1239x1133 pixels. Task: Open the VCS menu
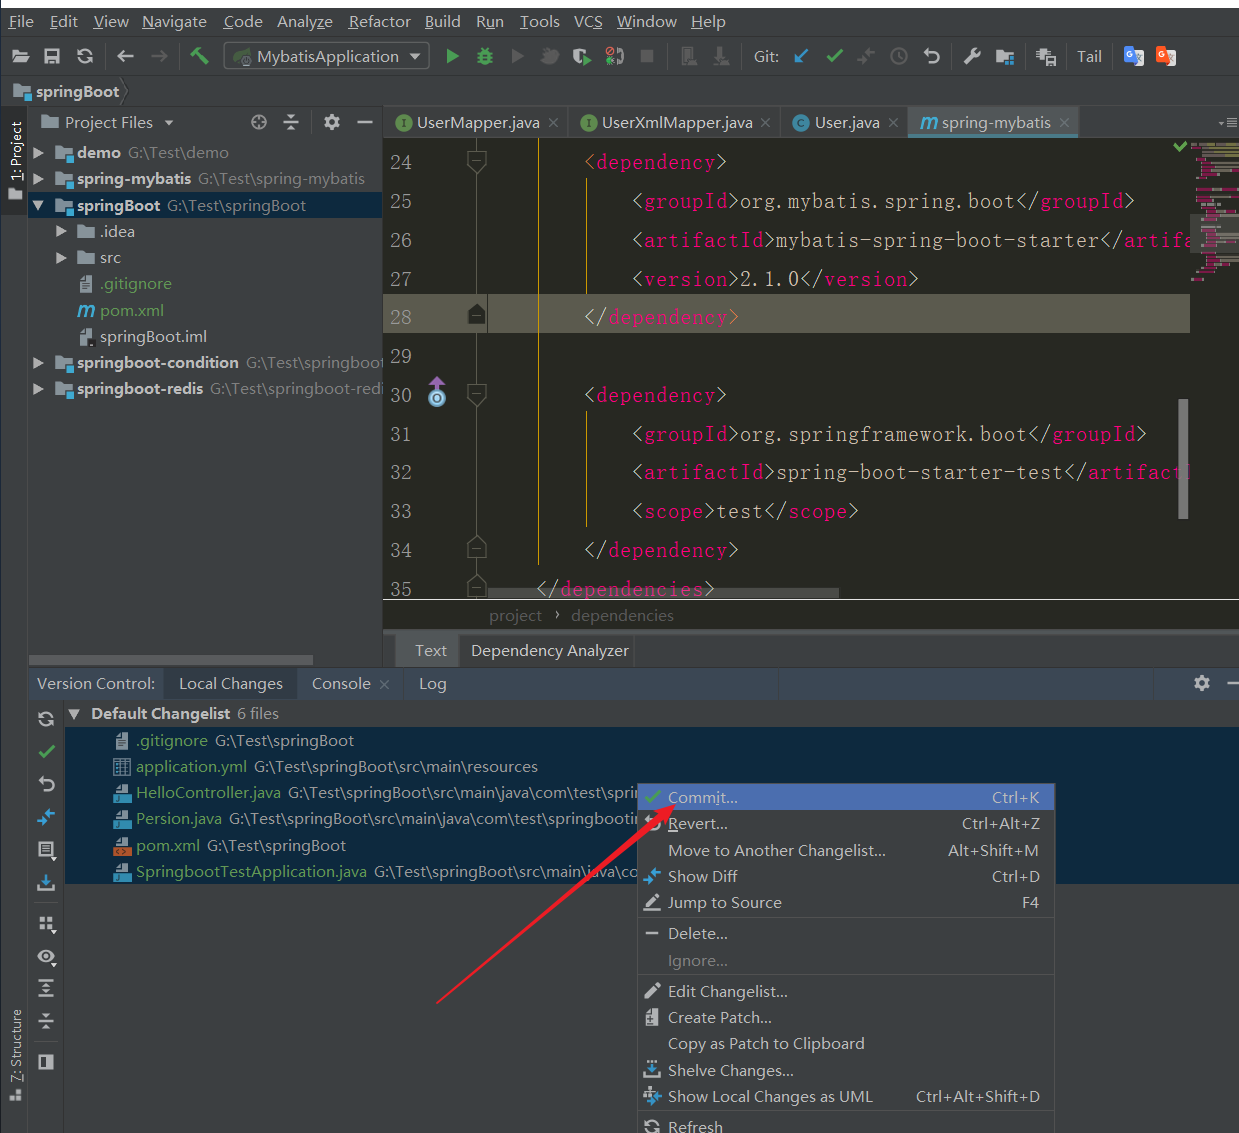click(588, 21)
